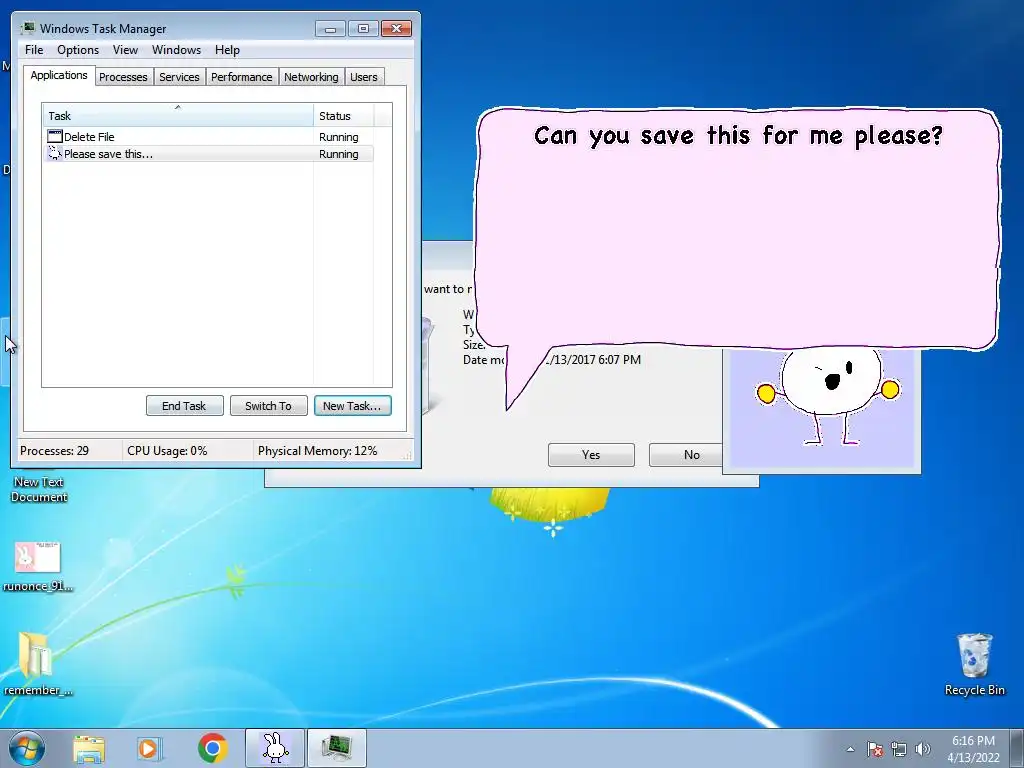Switch to the Services tab

click(x=180, y=77)
